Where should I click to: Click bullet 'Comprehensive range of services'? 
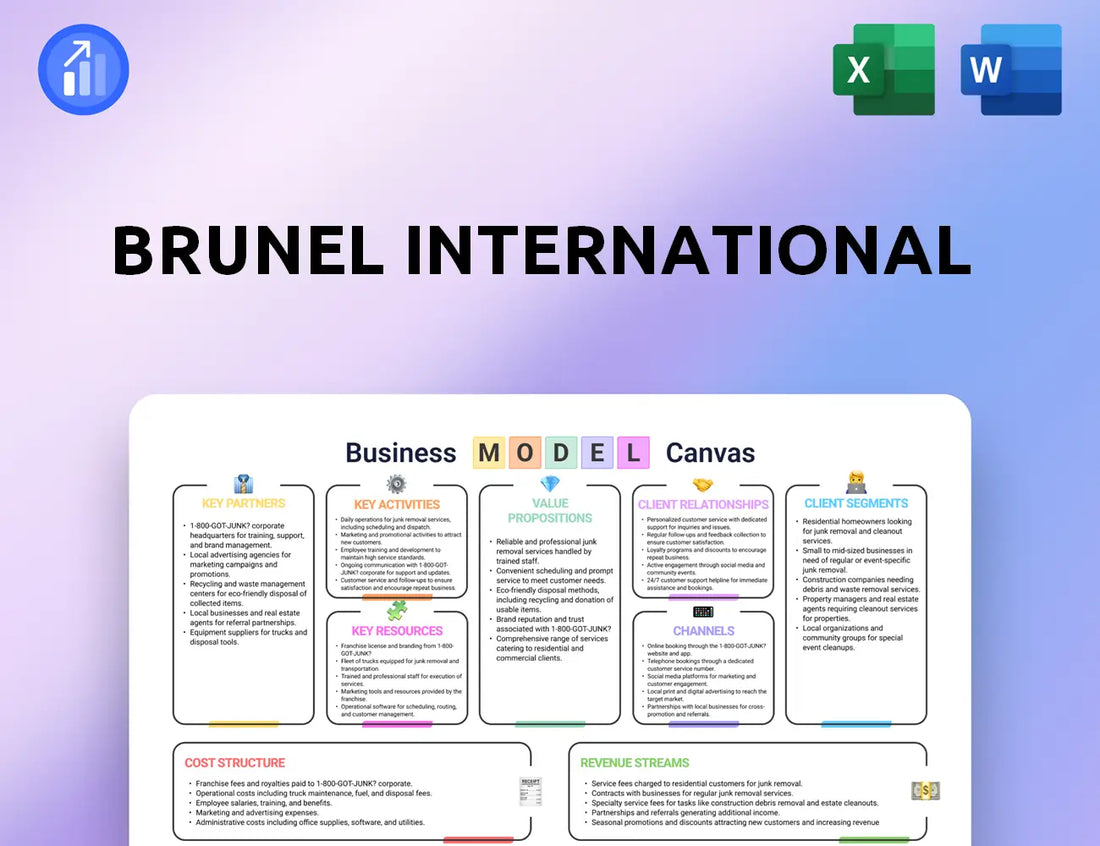point(550,648)
